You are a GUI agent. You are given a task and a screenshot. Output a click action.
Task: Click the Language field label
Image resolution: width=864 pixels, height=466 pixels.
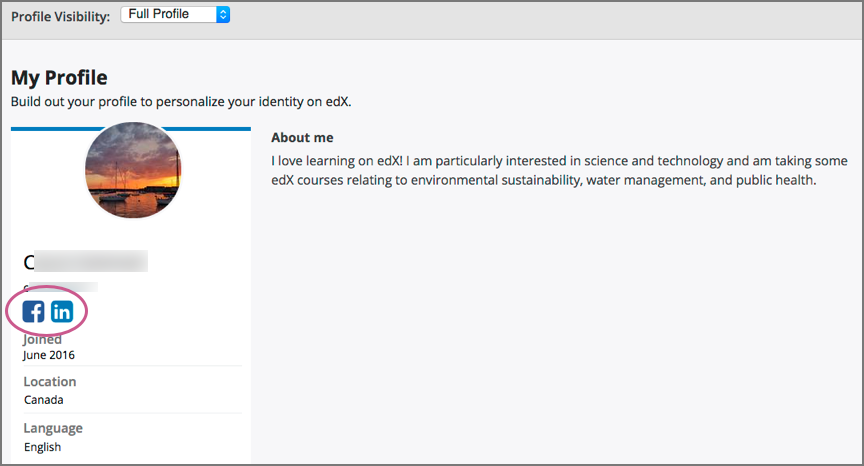[53, 429]
